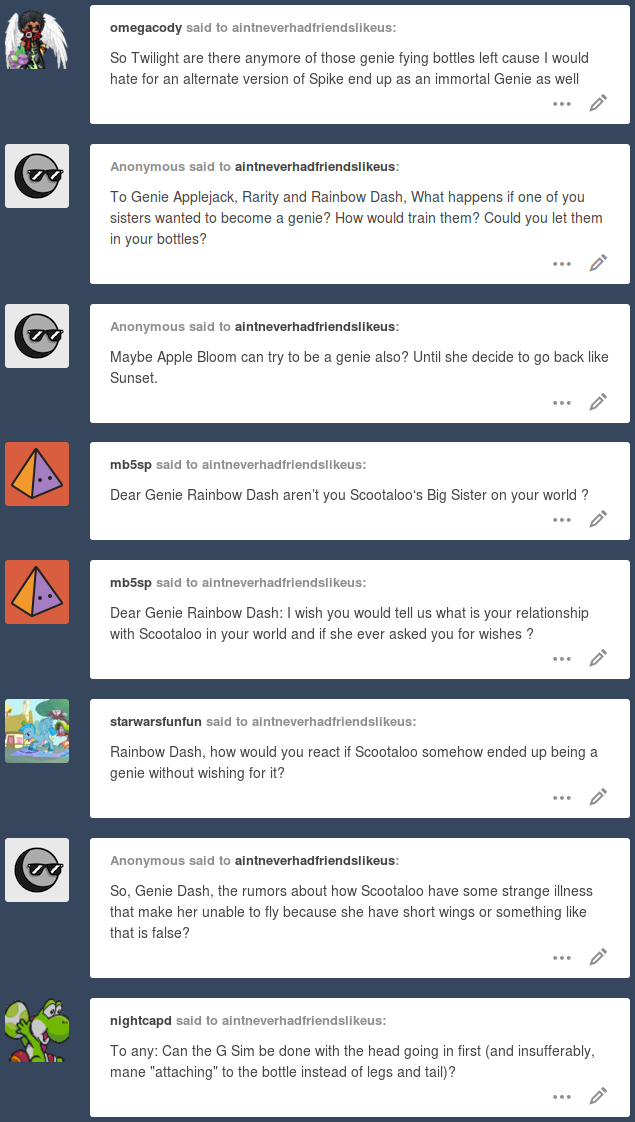Viewport: 635px width, 1122px height.
Task: Click the starwarsfunfun username link
Action: [157, 722]
